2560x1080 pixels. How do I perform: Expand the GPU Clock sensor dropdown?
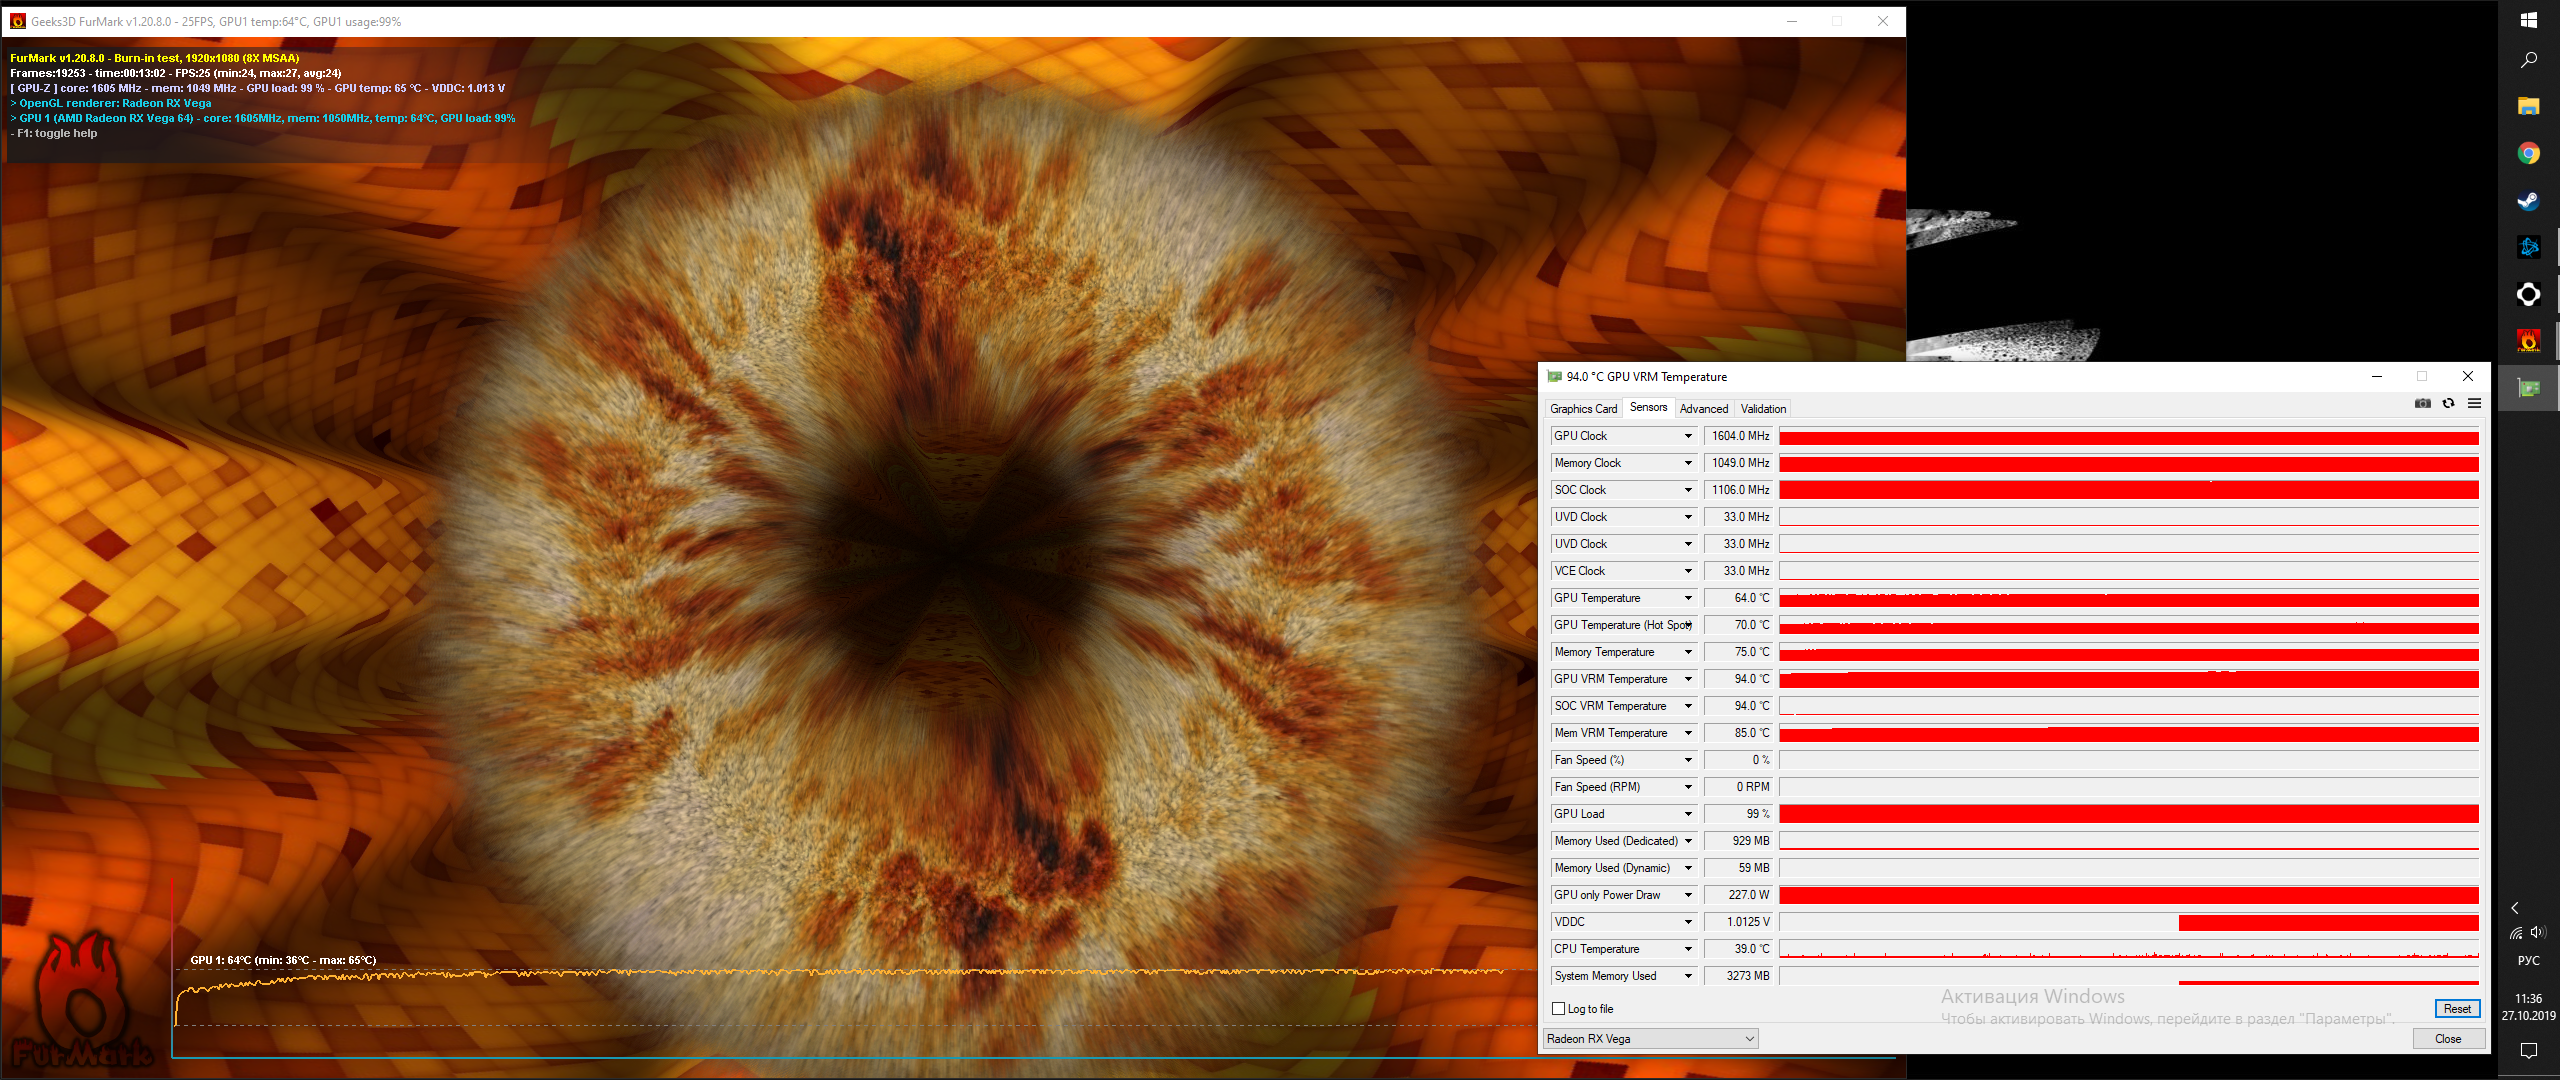point(1688,436)
